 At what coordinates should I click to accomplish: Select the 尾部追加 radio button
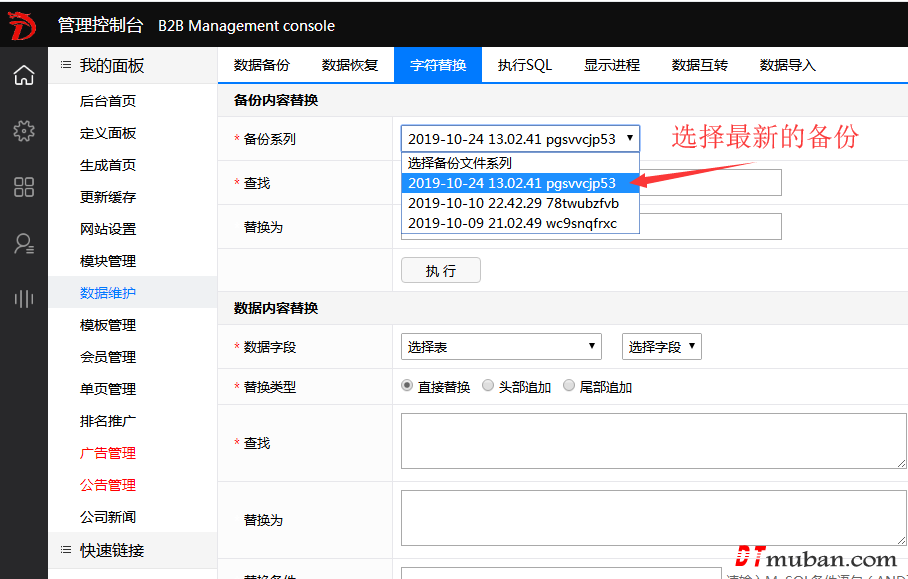(569, 386)
